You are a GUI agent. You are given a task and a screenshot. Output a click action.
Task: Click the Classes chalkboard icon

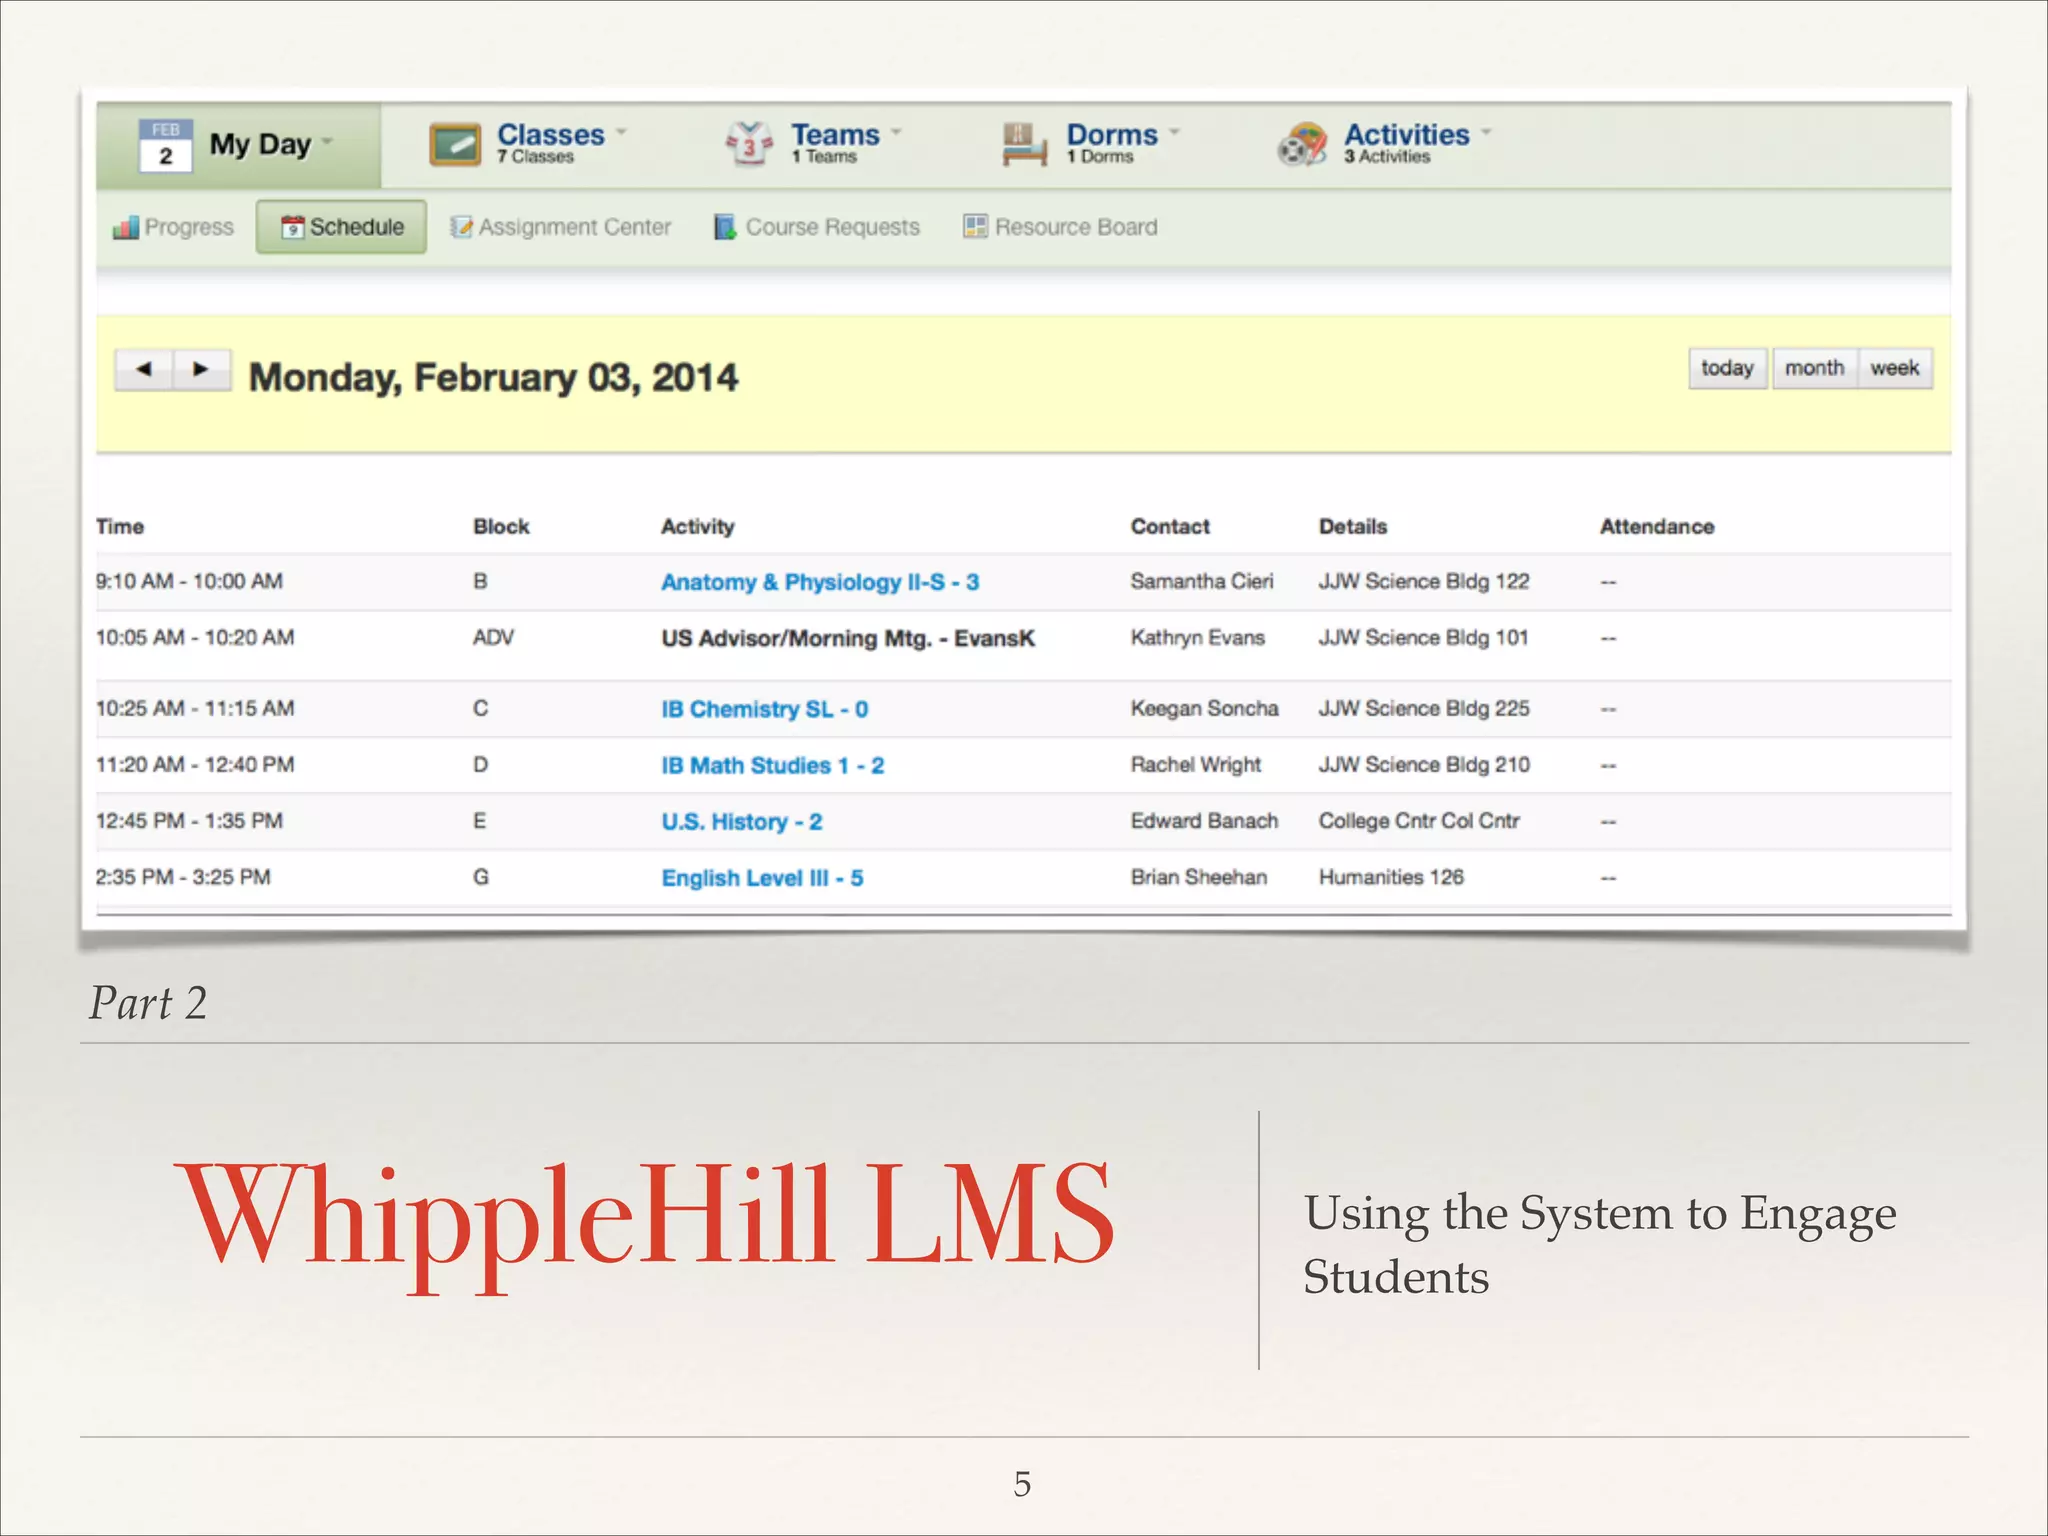pyautogui.click(x=455, y=145)
